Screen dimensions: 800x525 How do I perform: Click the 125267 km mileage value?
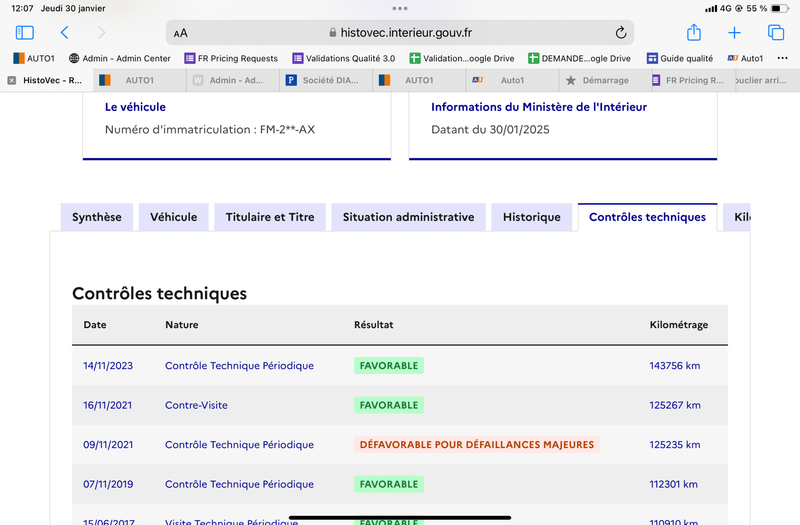click(x=674, y=405)
